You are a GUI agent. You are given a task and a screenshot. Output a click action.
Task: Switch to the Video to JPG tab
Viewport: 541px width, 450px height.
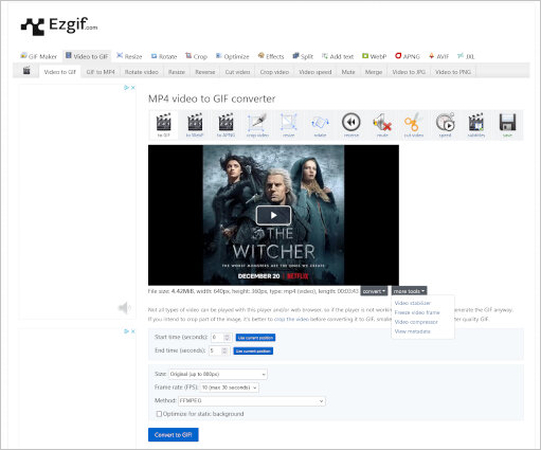pyautogui.click(x=409, y=72)
